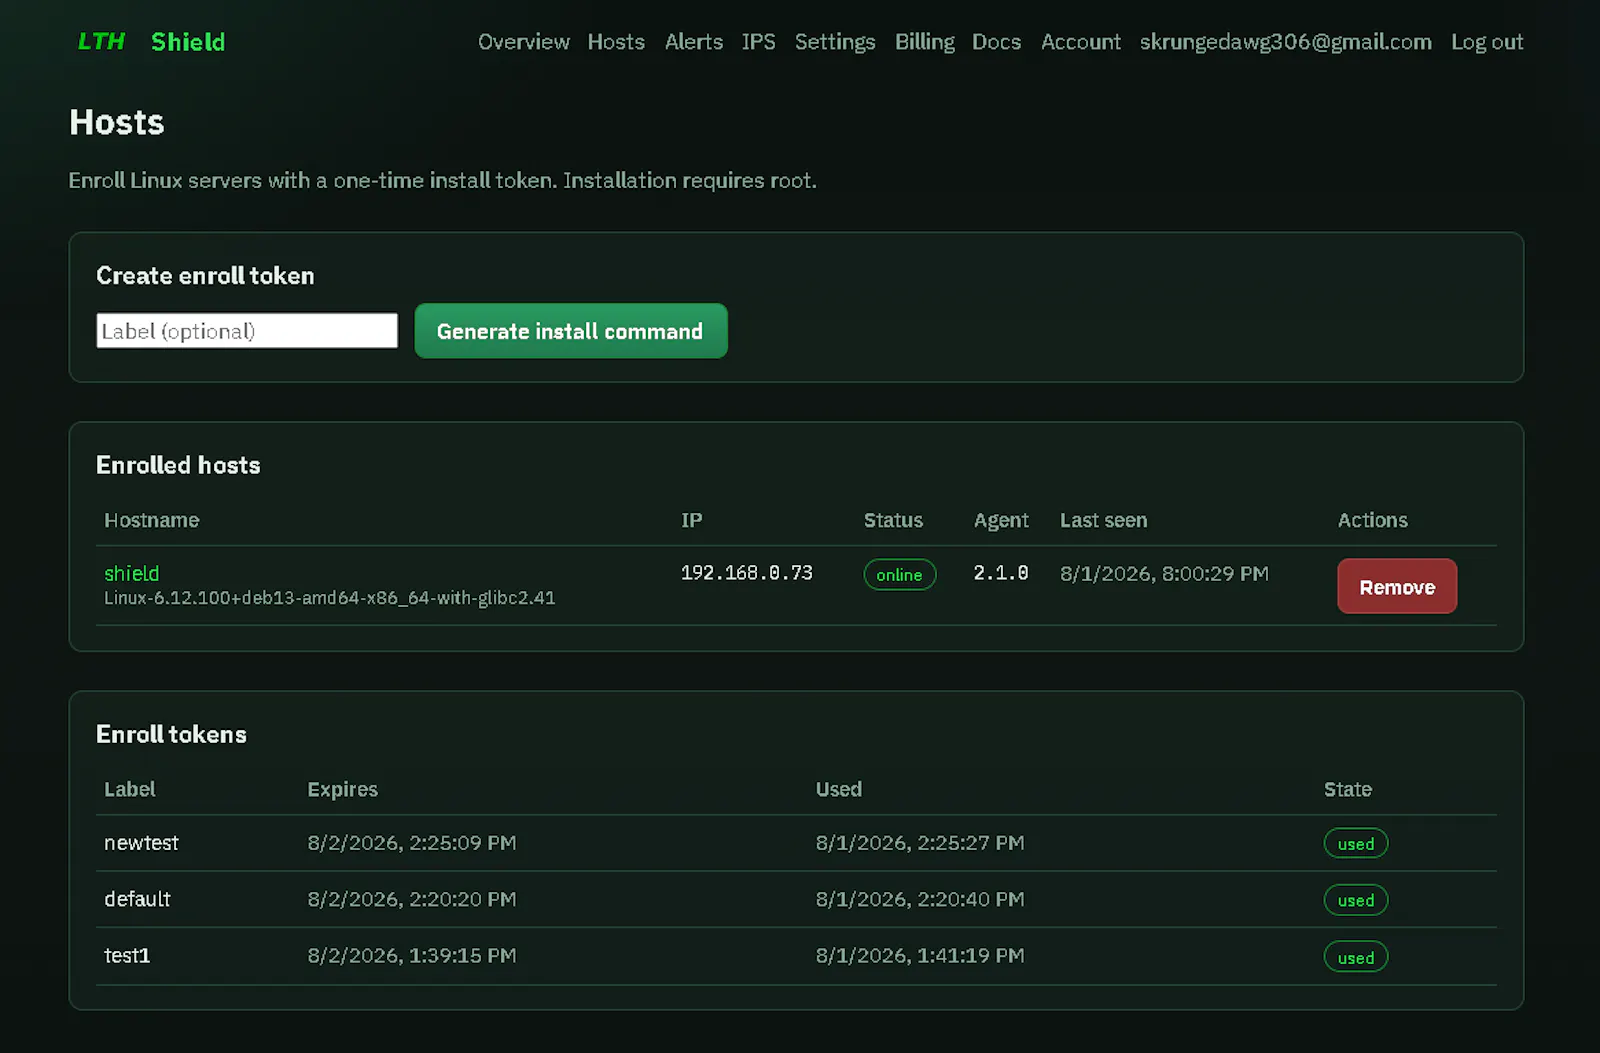Screen dimensions: 1600x1053
Task: Click last seen time 8/1/2026, 8:00:29 PM
Action: point(1164,574)
